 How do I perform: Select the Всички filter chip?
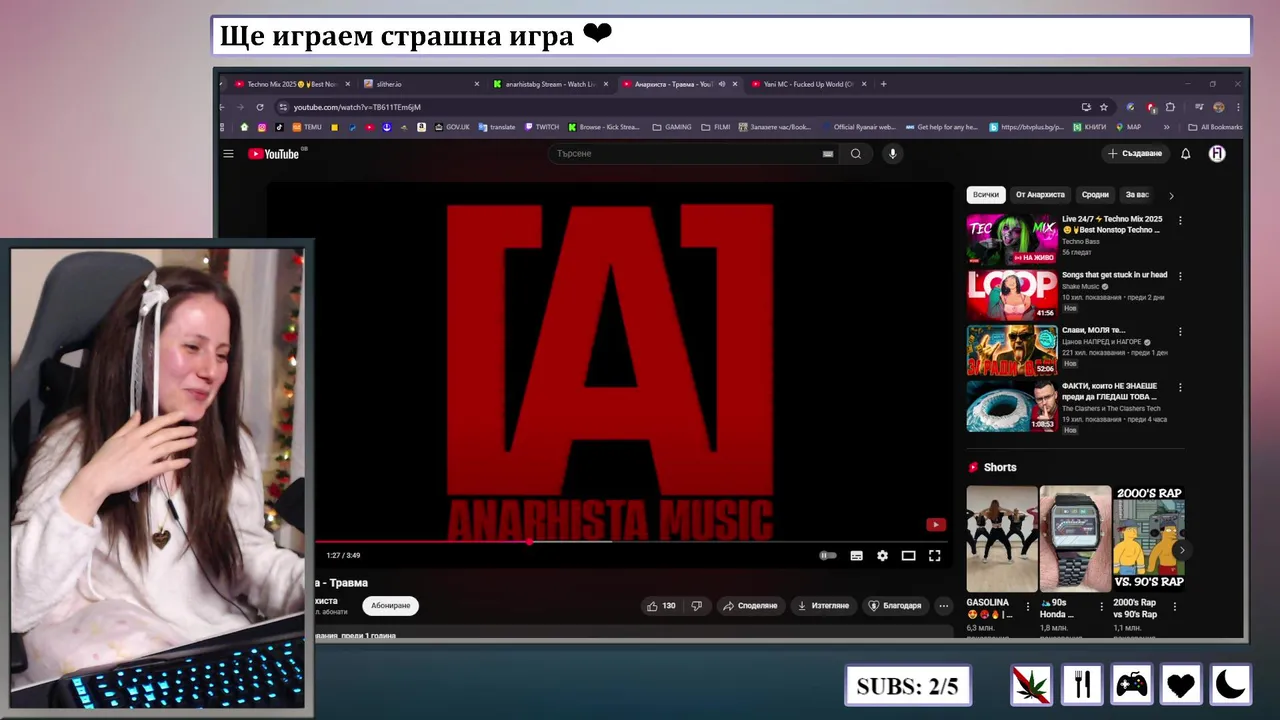[985, 195]
